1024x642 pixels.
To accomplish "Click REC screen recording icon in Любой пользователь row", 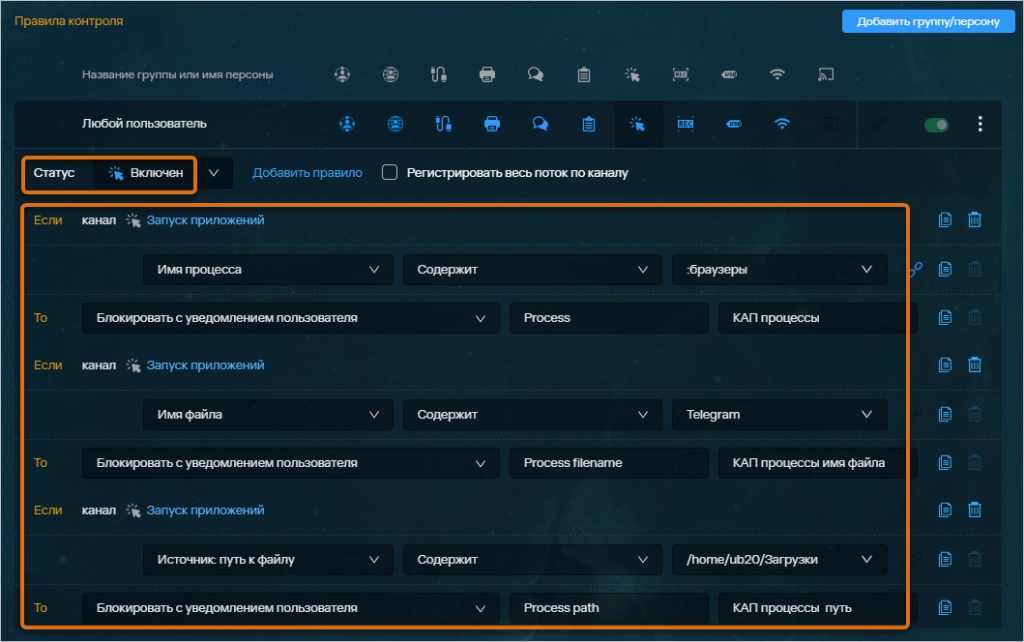I will (x=685, y=124).
